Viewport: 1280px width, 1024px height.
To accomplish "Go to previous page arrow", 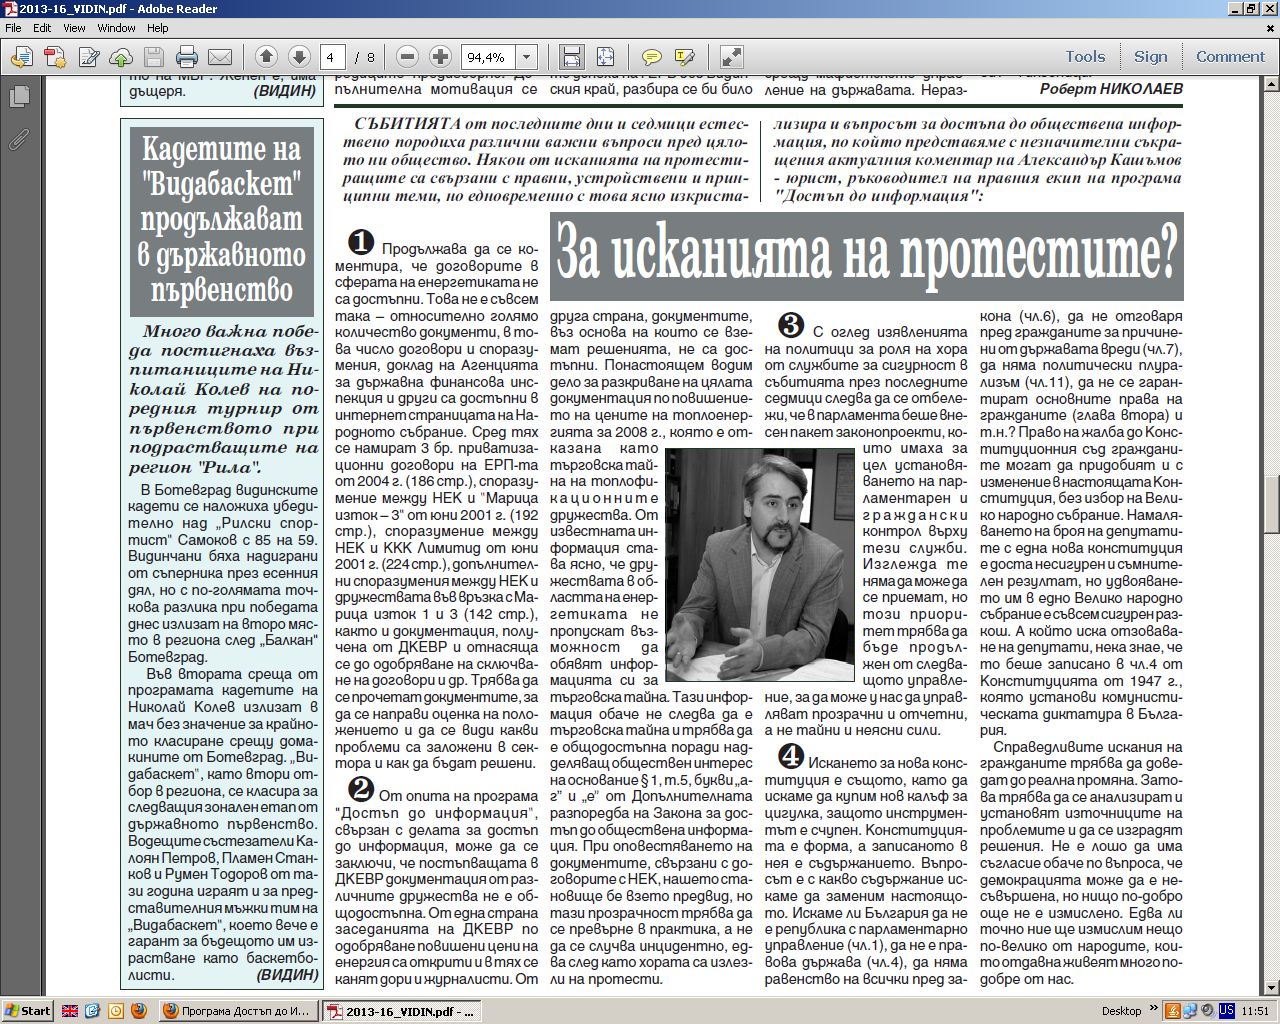I will point(266,57).
